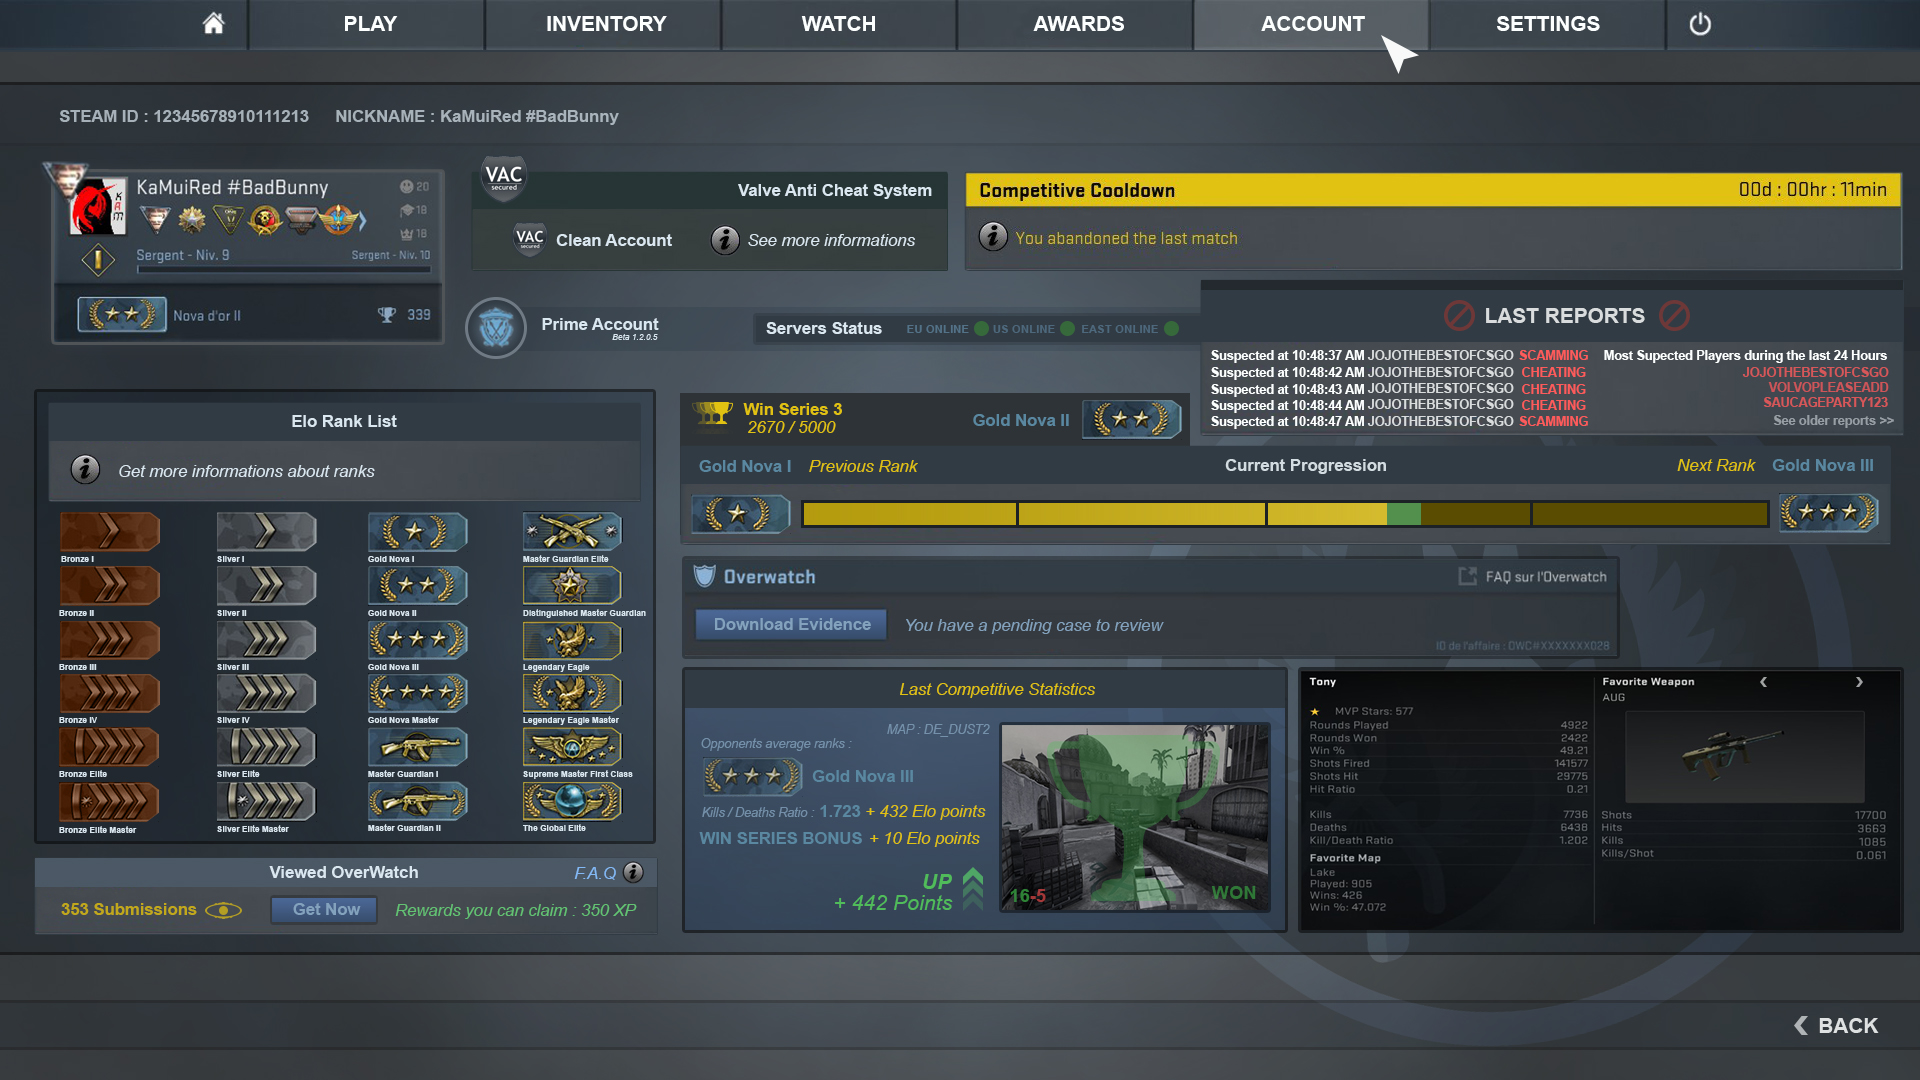
Task: Click the Current Progression bar
Action: pyautogui.click(x=1284, y=514)
